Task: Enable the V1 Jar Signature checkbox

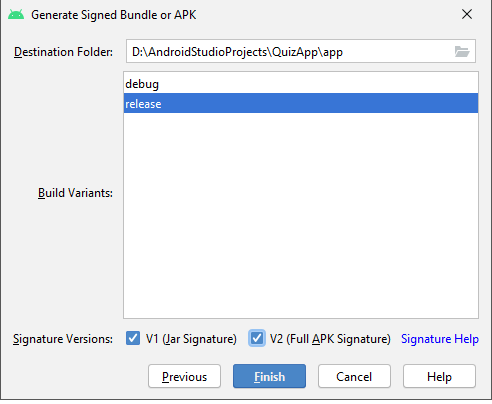Action: [133, 338]
